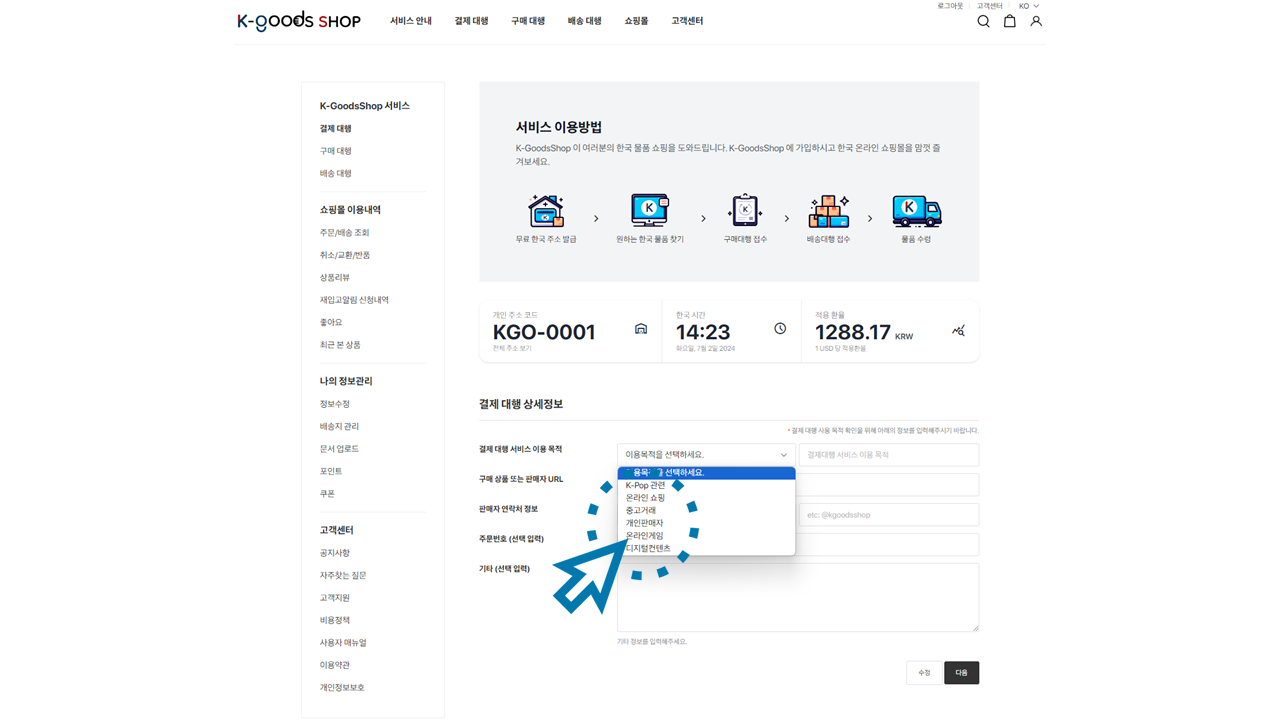Open the KO language selector
Screen dimensions: 1280x720
(1029, 6)
